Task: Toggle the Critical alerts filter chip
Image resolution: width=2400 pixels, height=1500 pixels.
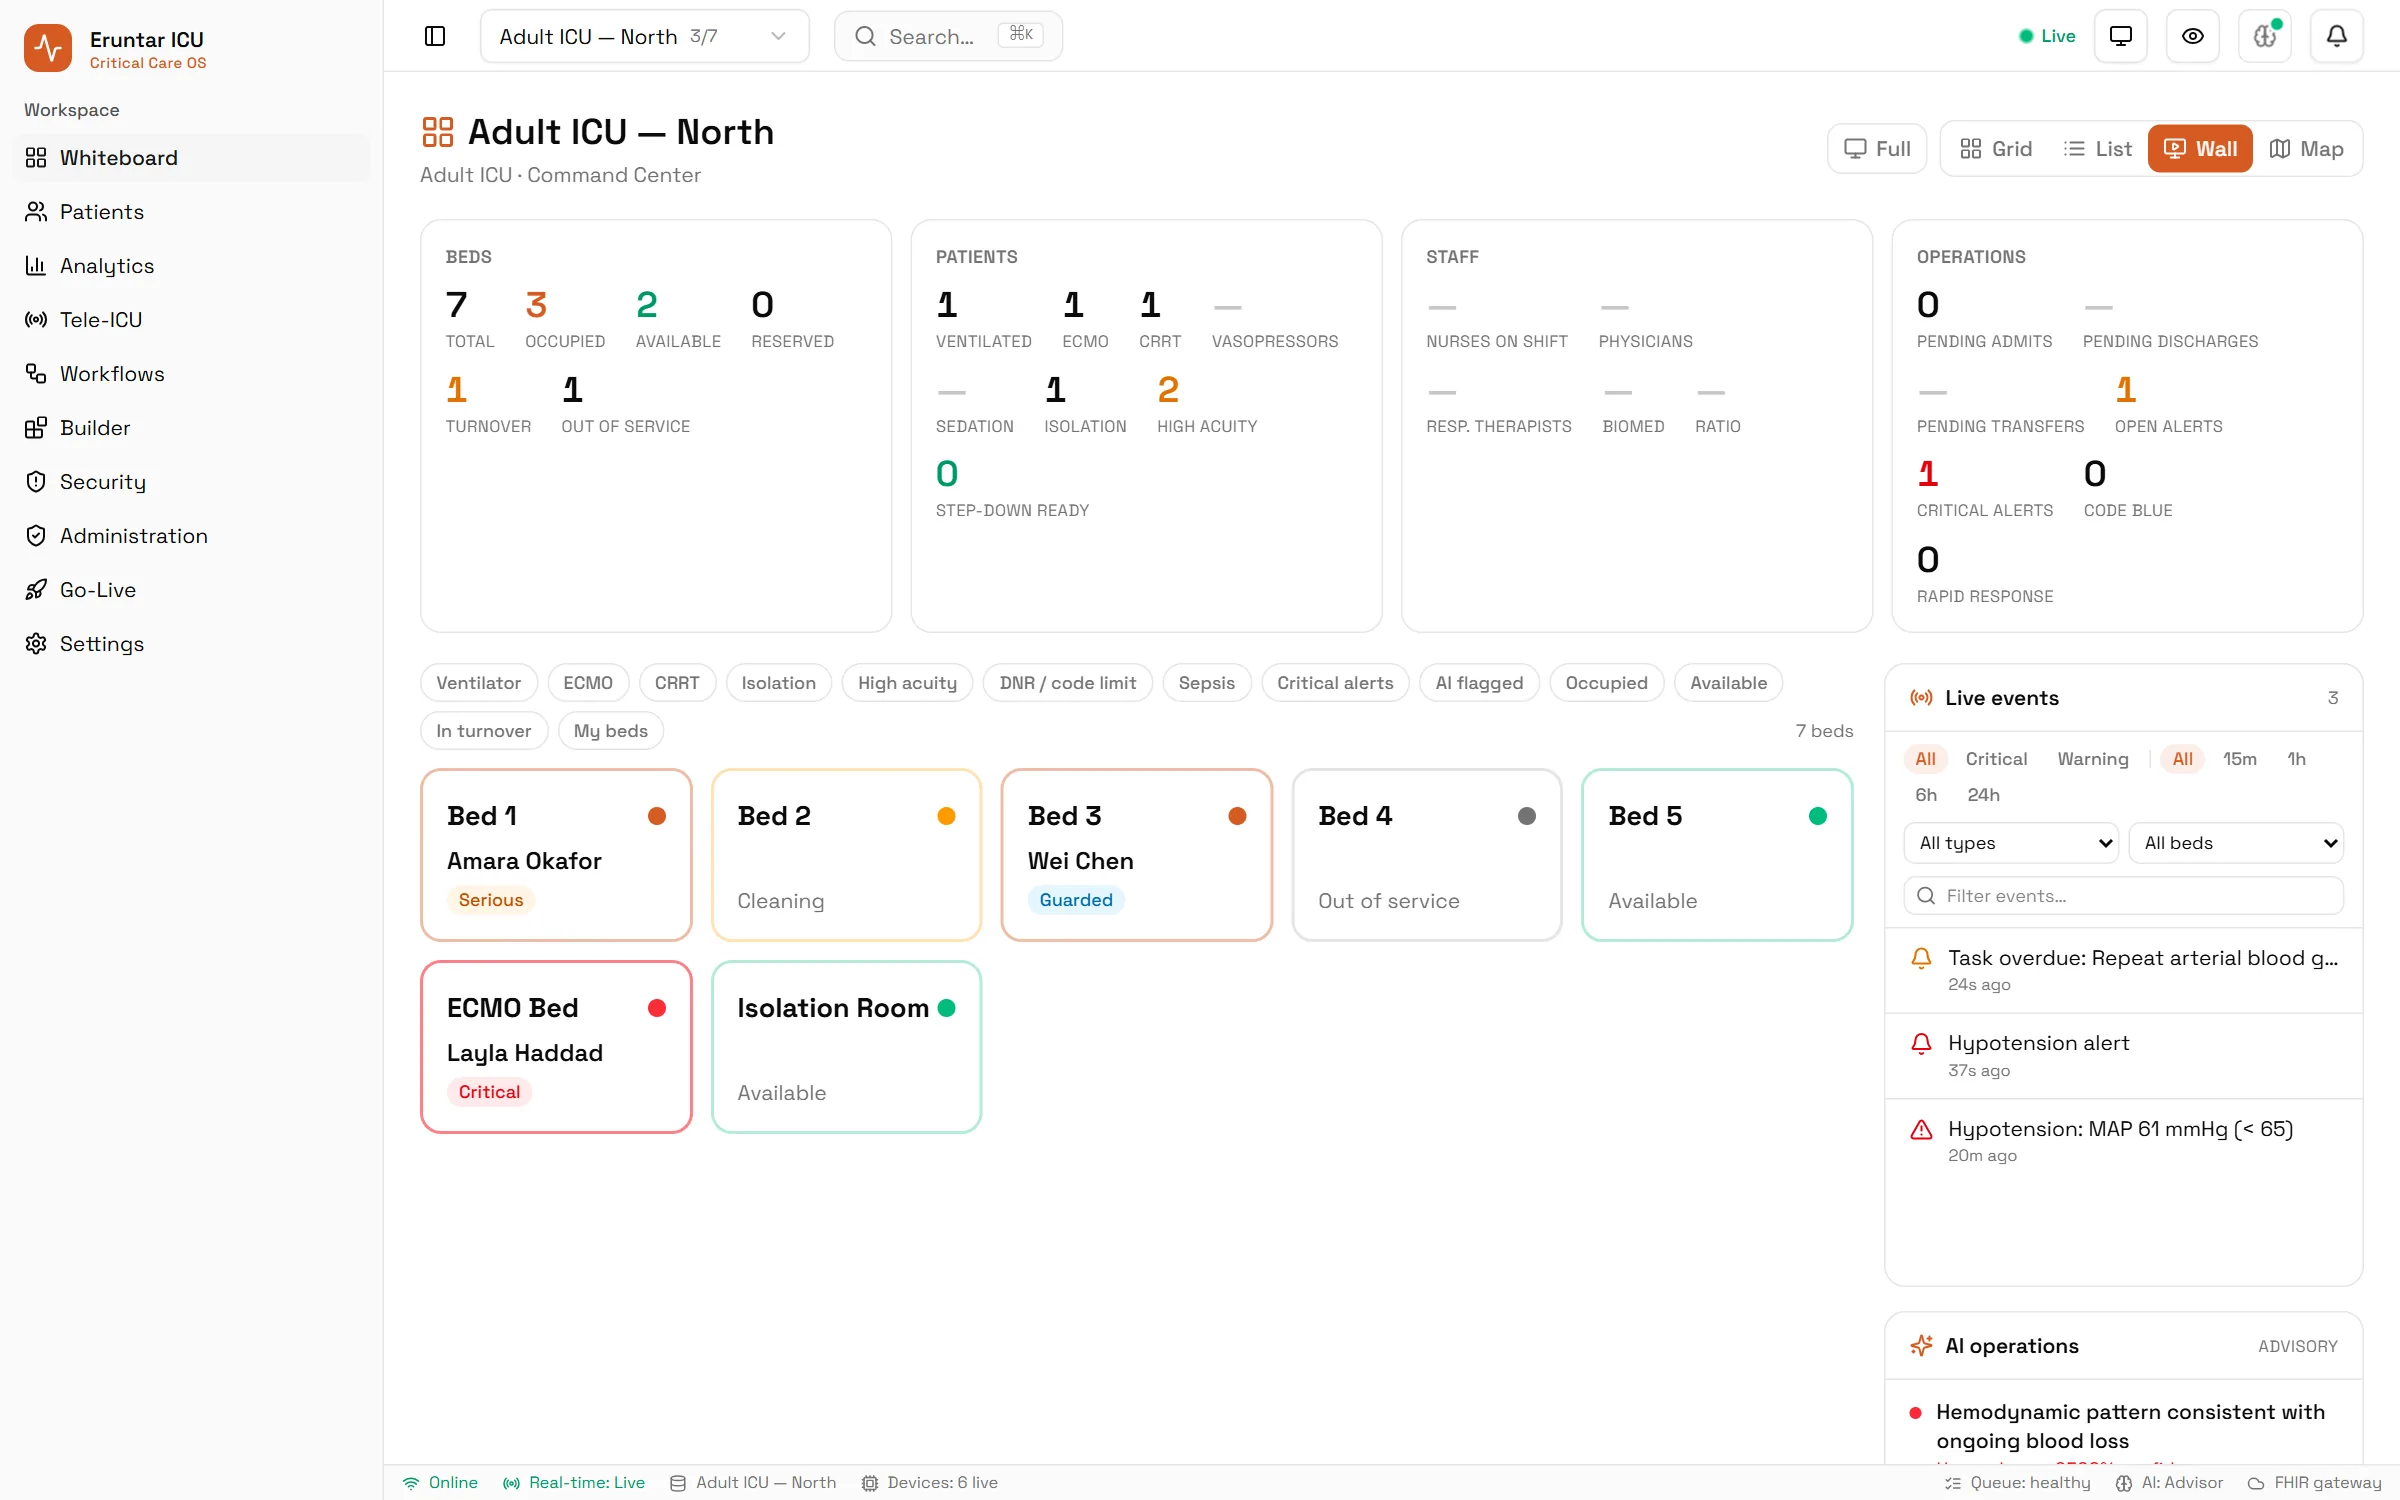Action: [x=1334, y=683]
